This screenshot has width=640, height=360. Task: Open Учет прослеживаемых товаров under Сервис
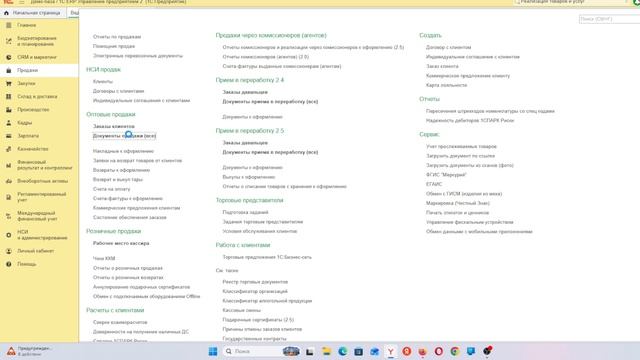(461, 147)
